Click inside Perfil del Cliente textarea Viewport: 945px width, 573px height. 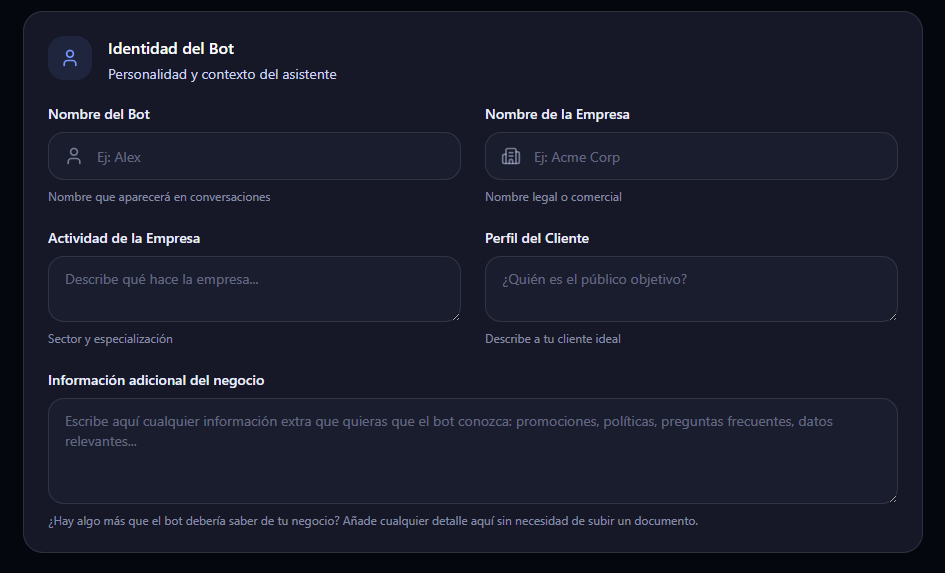691,289
